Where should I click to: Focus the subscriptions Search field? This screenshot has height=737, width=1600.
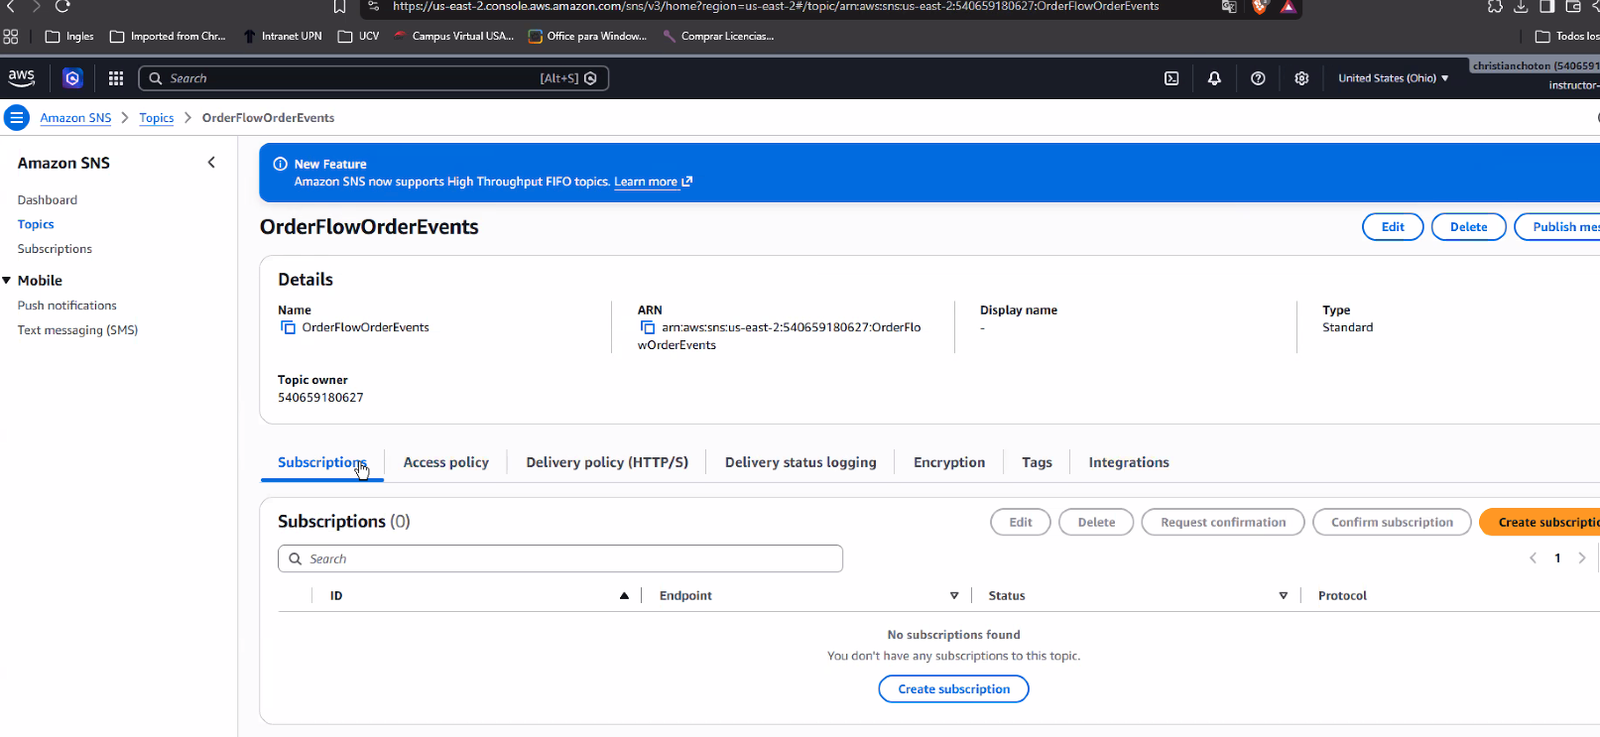560,559
